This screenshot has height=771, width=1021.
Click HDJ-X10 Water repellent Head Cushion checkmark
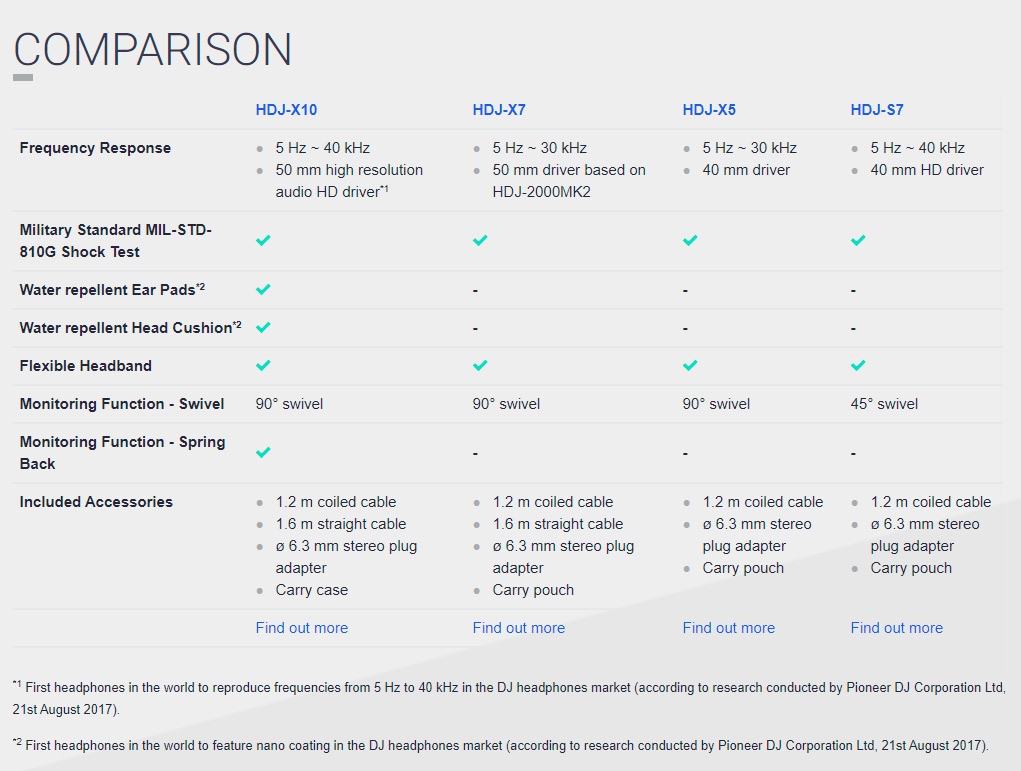click(x=263, y=328)
